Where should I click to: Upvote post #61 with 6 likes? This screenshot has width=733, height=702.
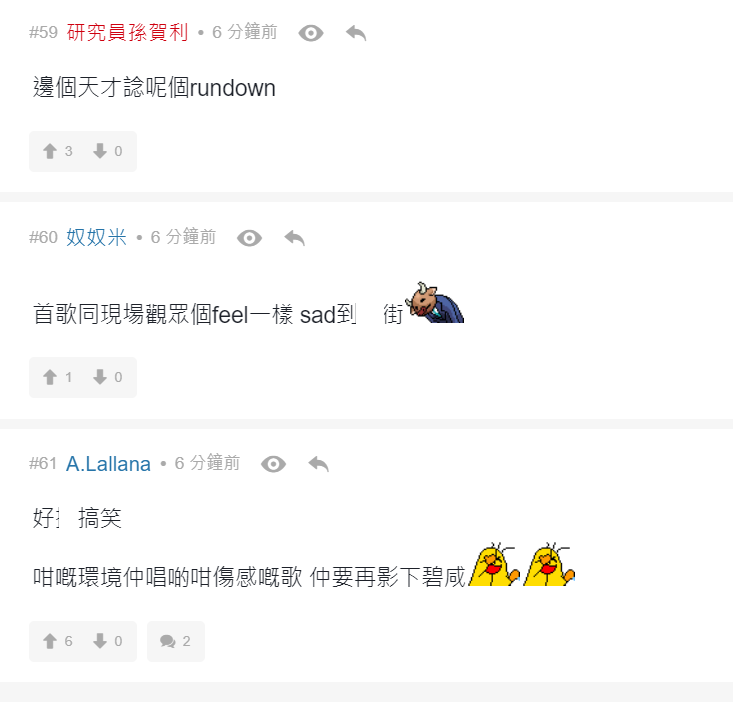(57, 641)
